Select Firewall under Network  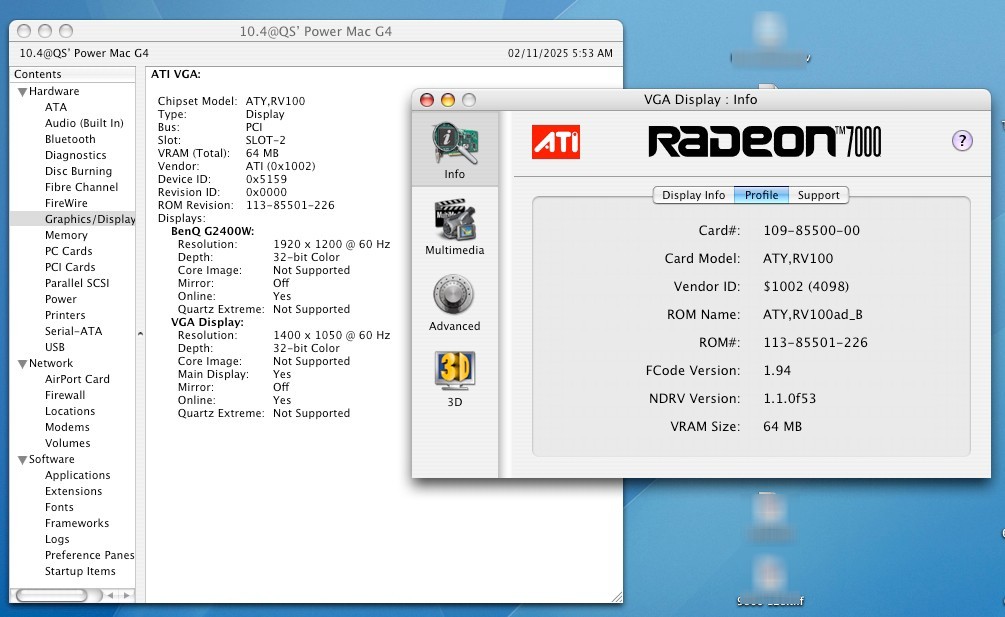(x=65, y=395)
